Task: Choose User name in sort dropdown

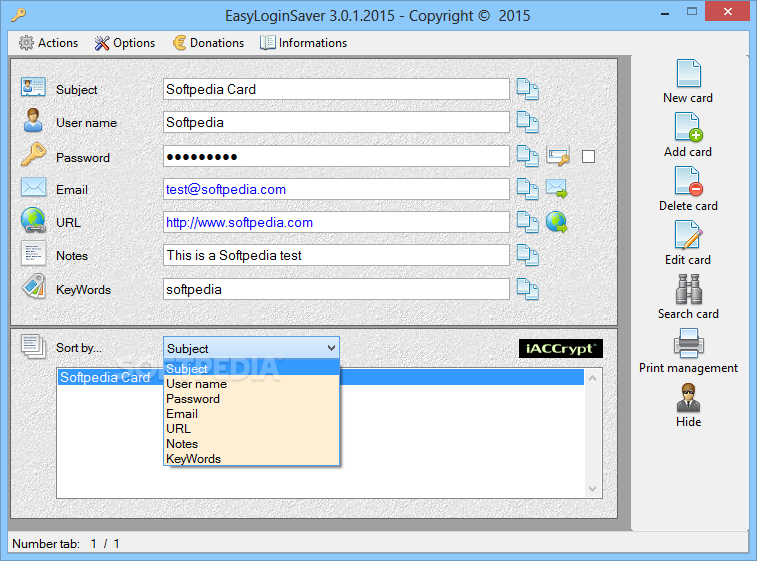Action: coord(252,384)
